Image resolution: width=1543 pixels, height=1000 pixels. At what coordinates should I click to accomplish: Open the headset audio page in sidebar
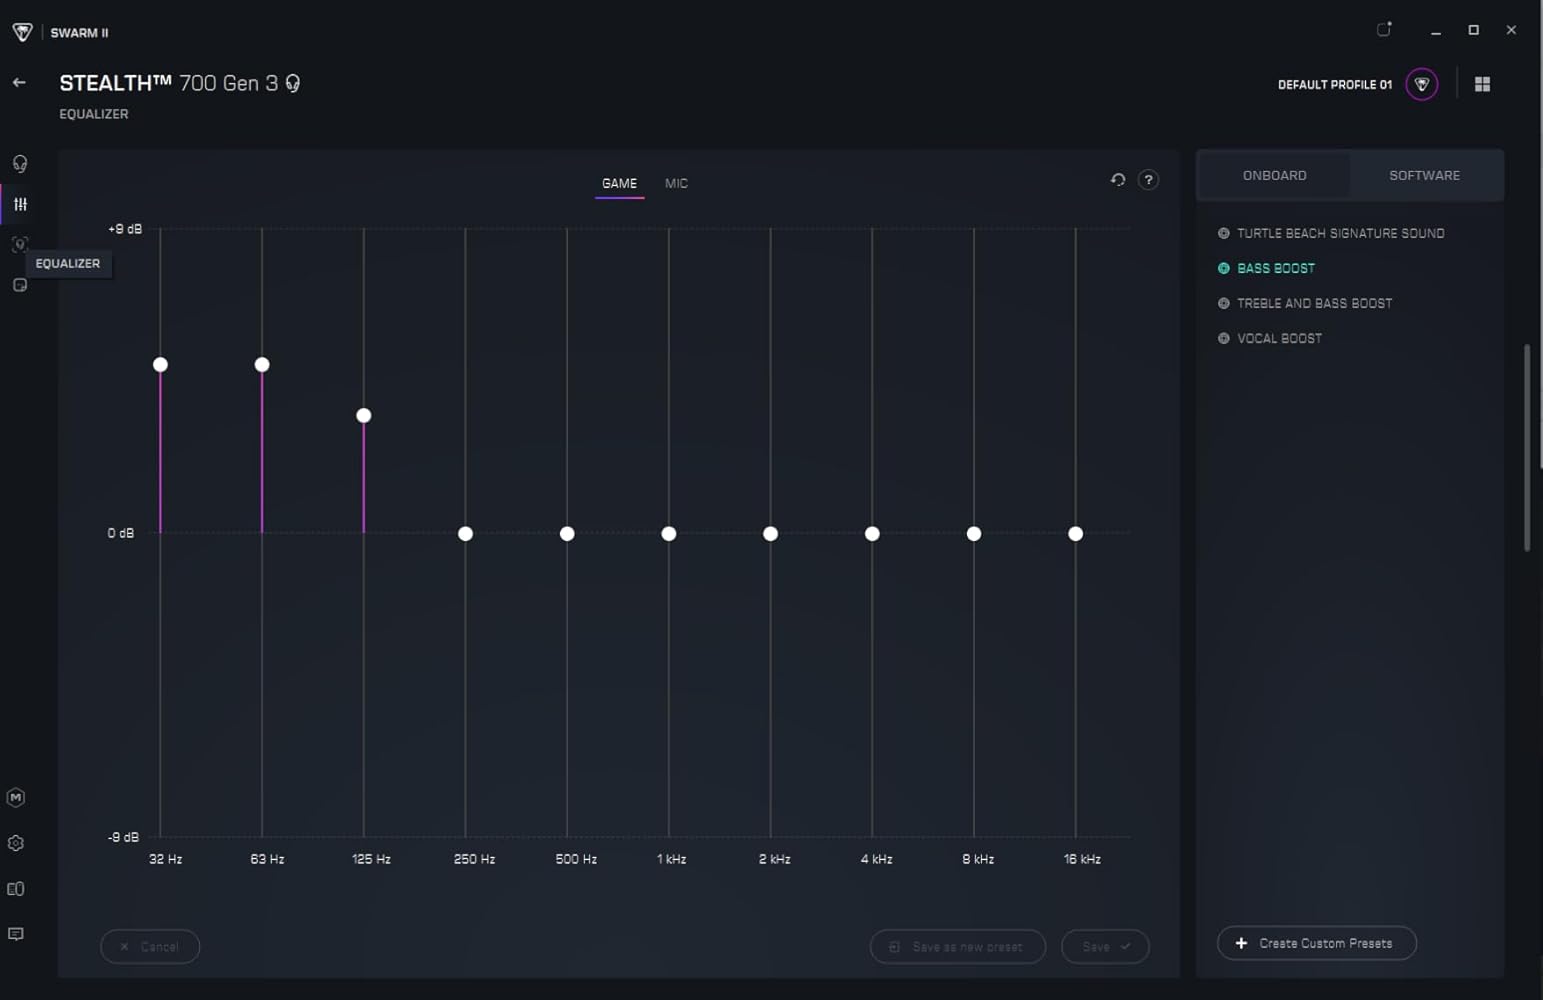[x=19, y=164]
